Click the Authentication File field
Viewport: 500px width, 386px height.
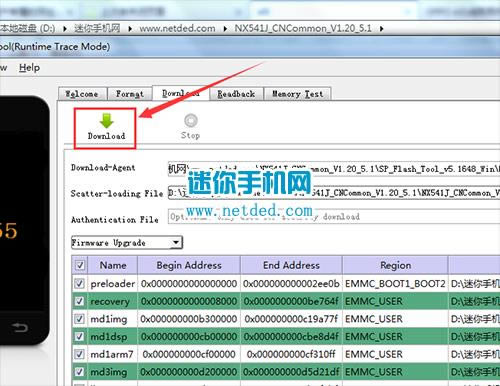(334, 217)
